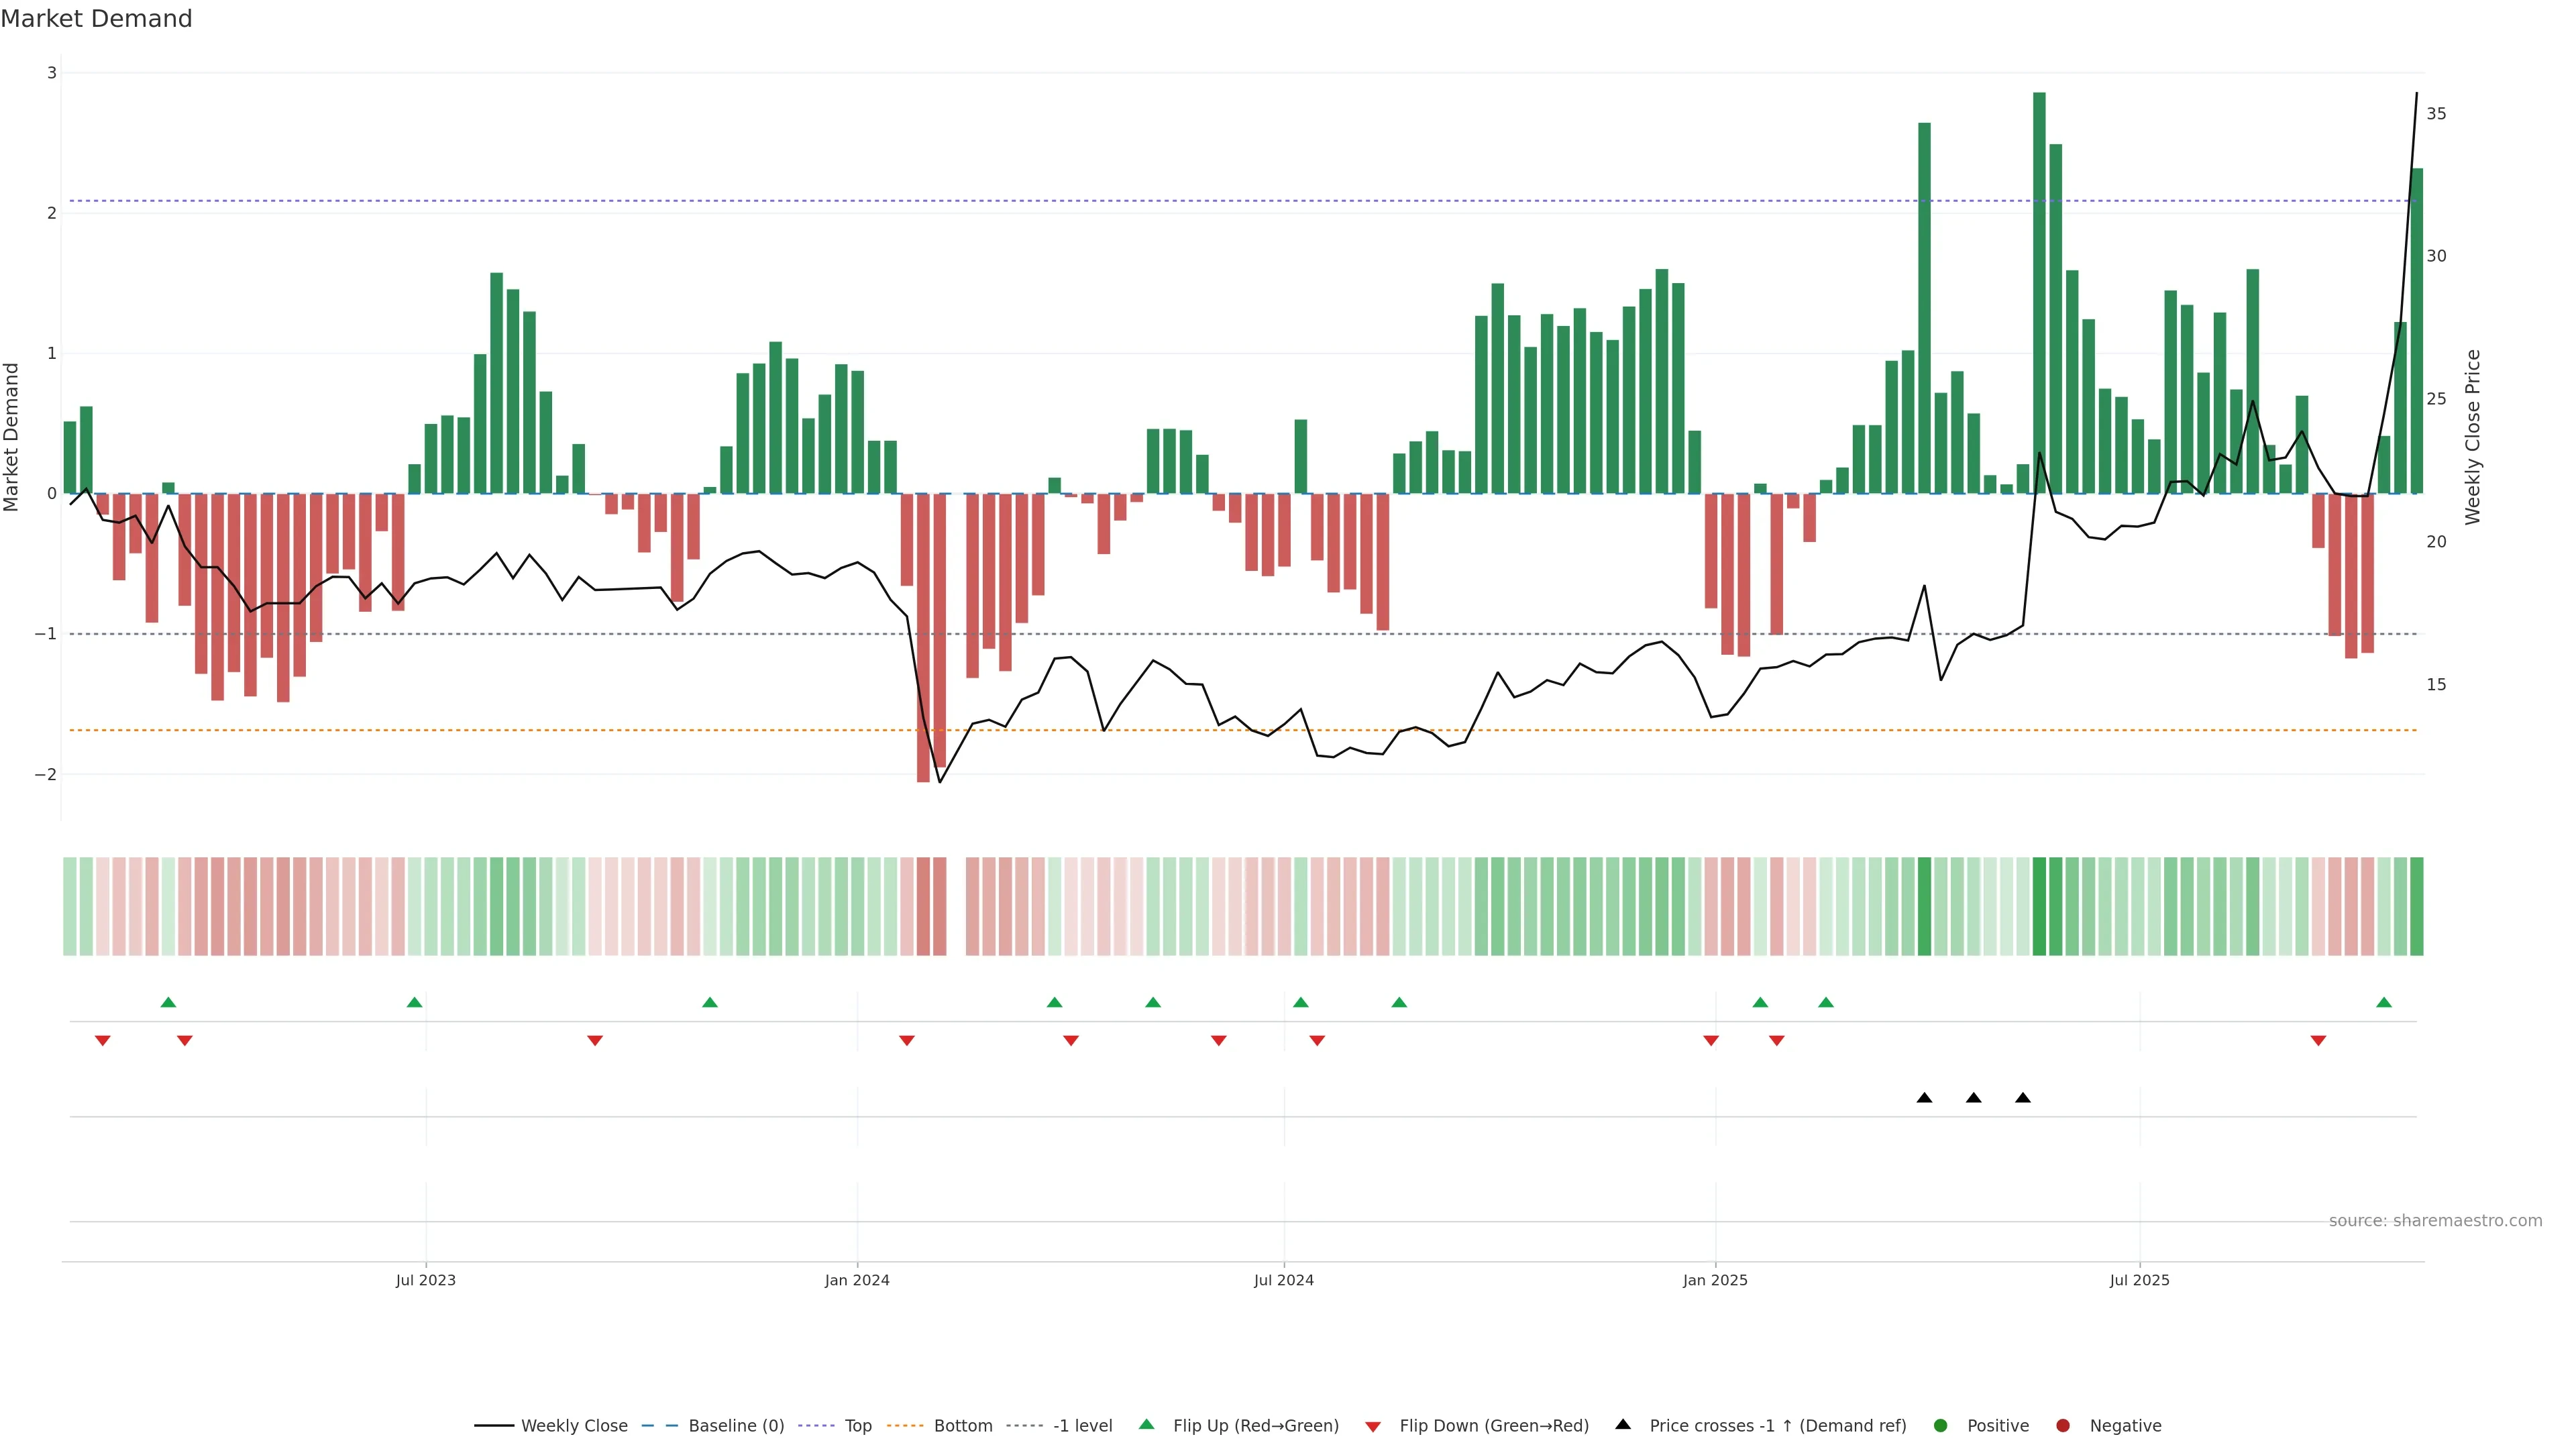Select the leftmost red flip-down triangle marker

pos(102,1041)
